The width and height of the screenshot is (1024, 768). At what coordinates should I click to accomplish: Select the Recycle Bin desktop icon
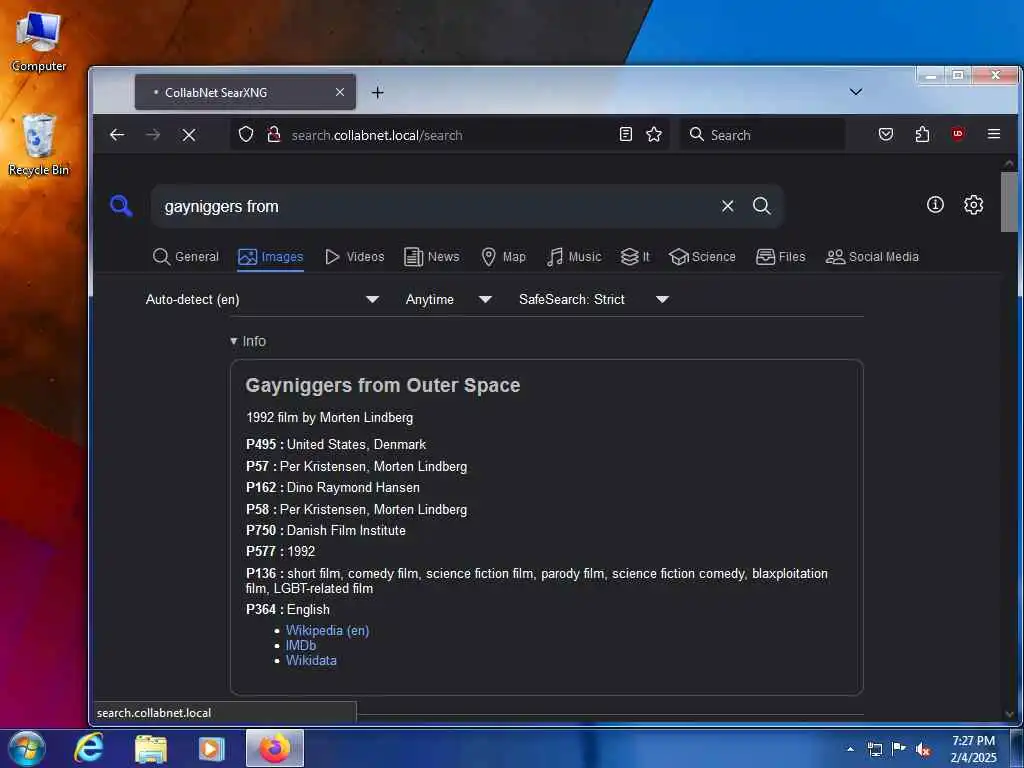(39, 145)
